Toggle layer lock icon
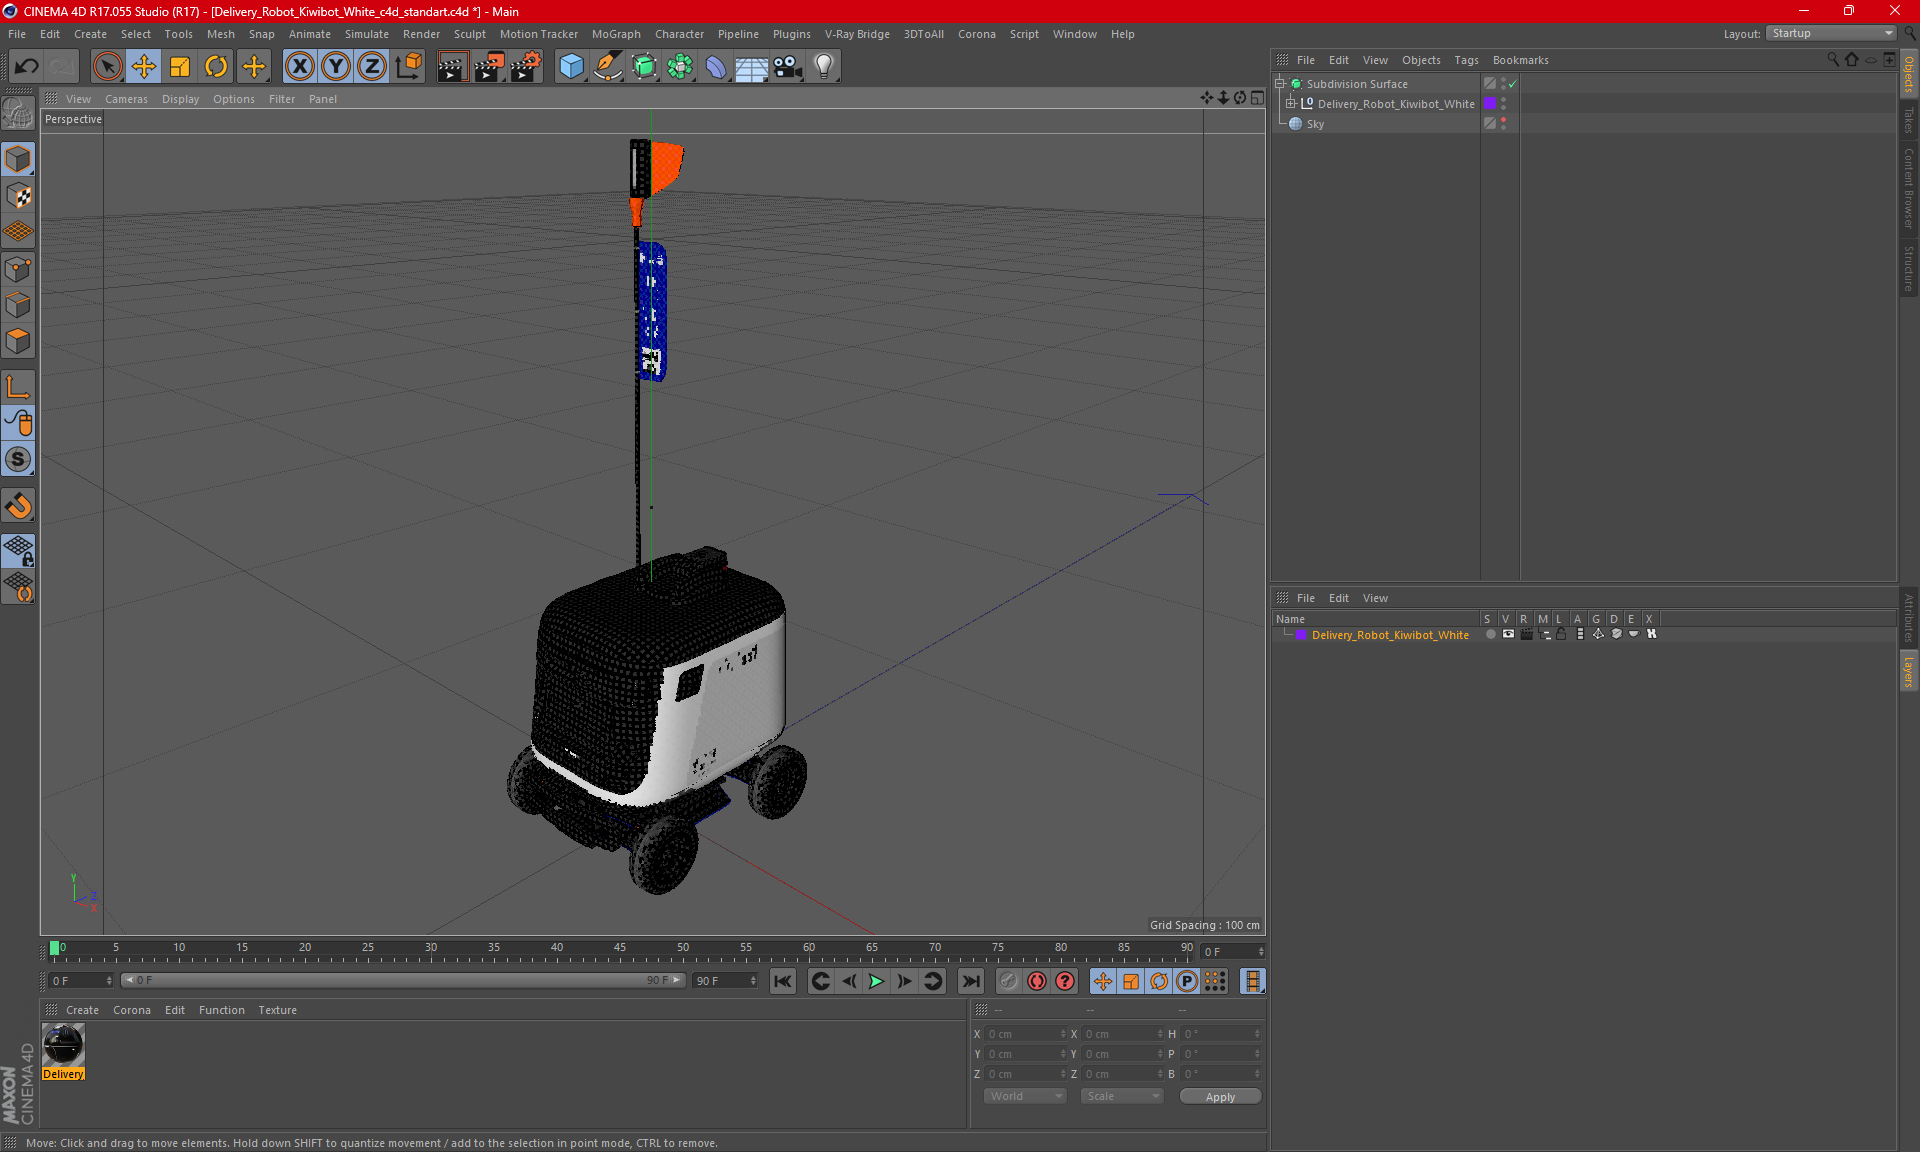 (x=1561, y=634)
